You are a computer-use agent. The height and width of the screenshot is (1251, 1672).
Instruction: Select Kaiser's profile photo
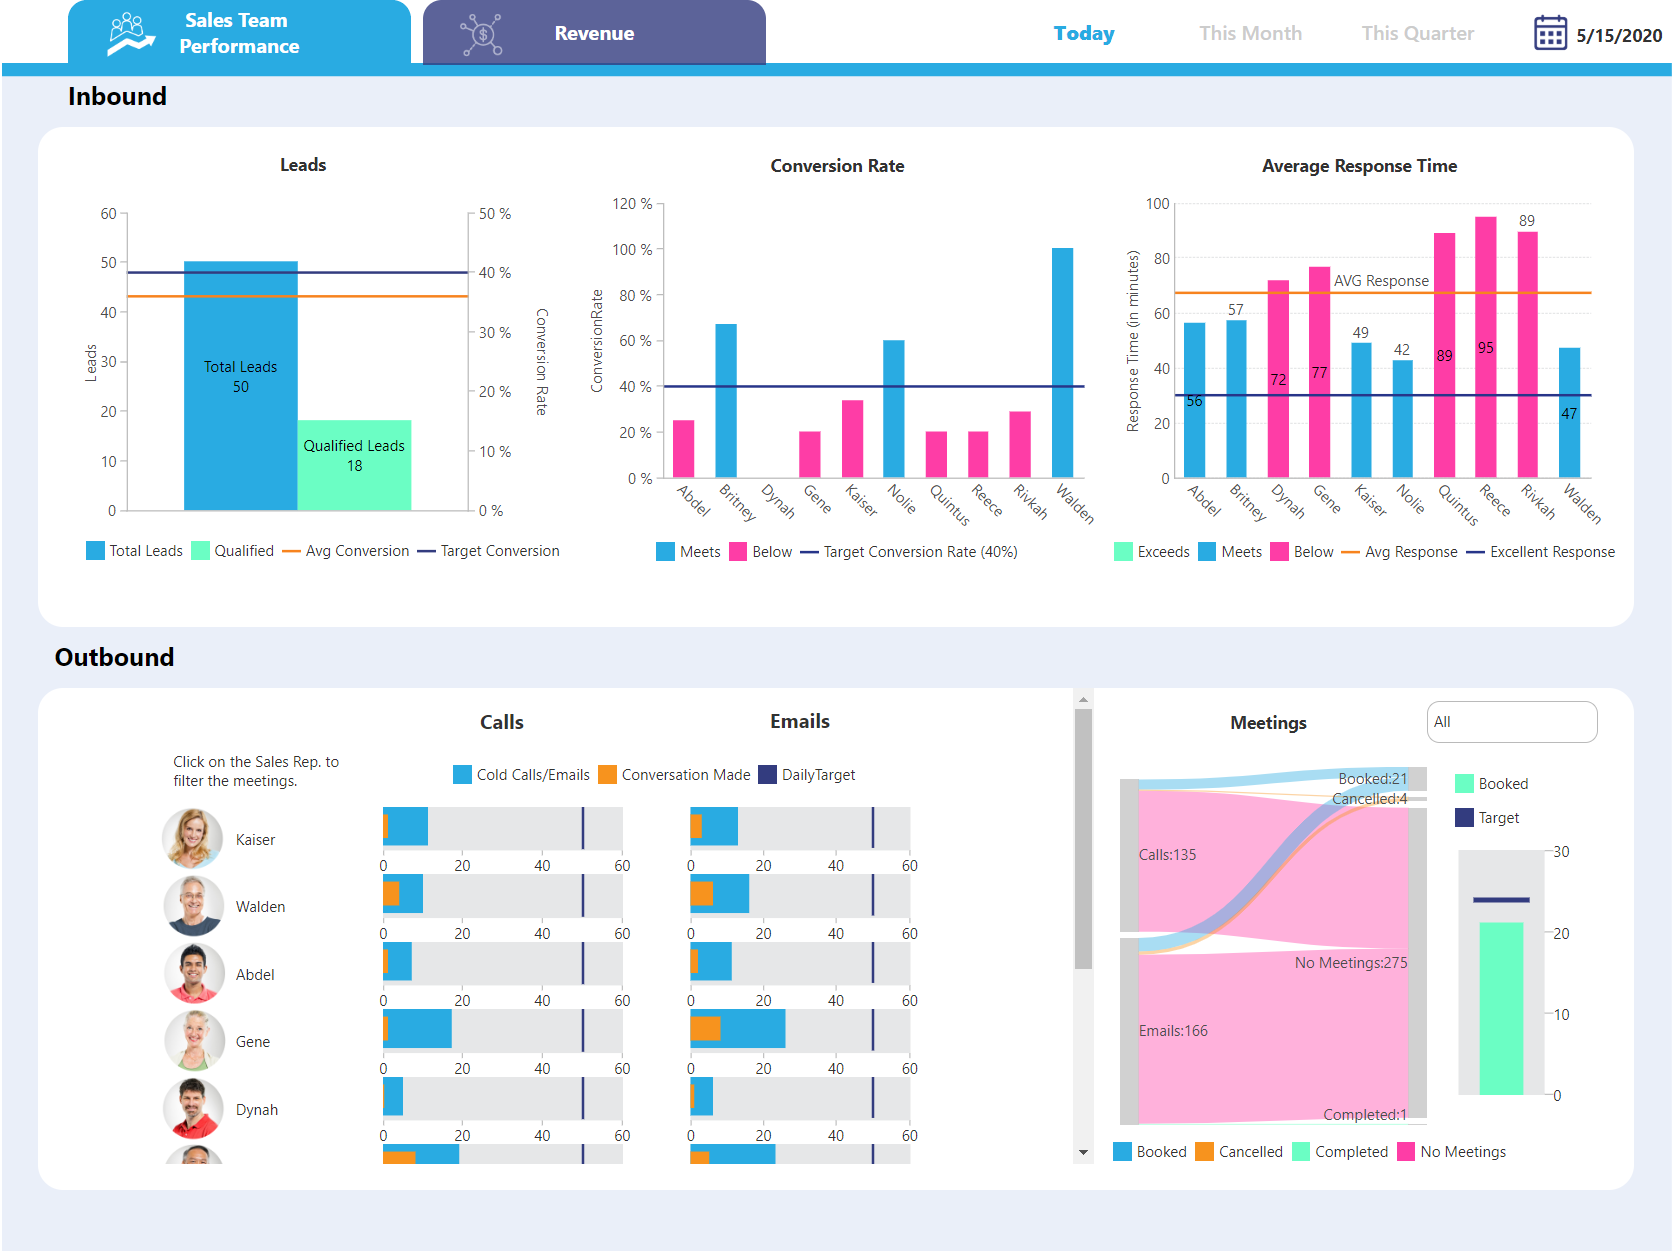click(x=193, y=838)
